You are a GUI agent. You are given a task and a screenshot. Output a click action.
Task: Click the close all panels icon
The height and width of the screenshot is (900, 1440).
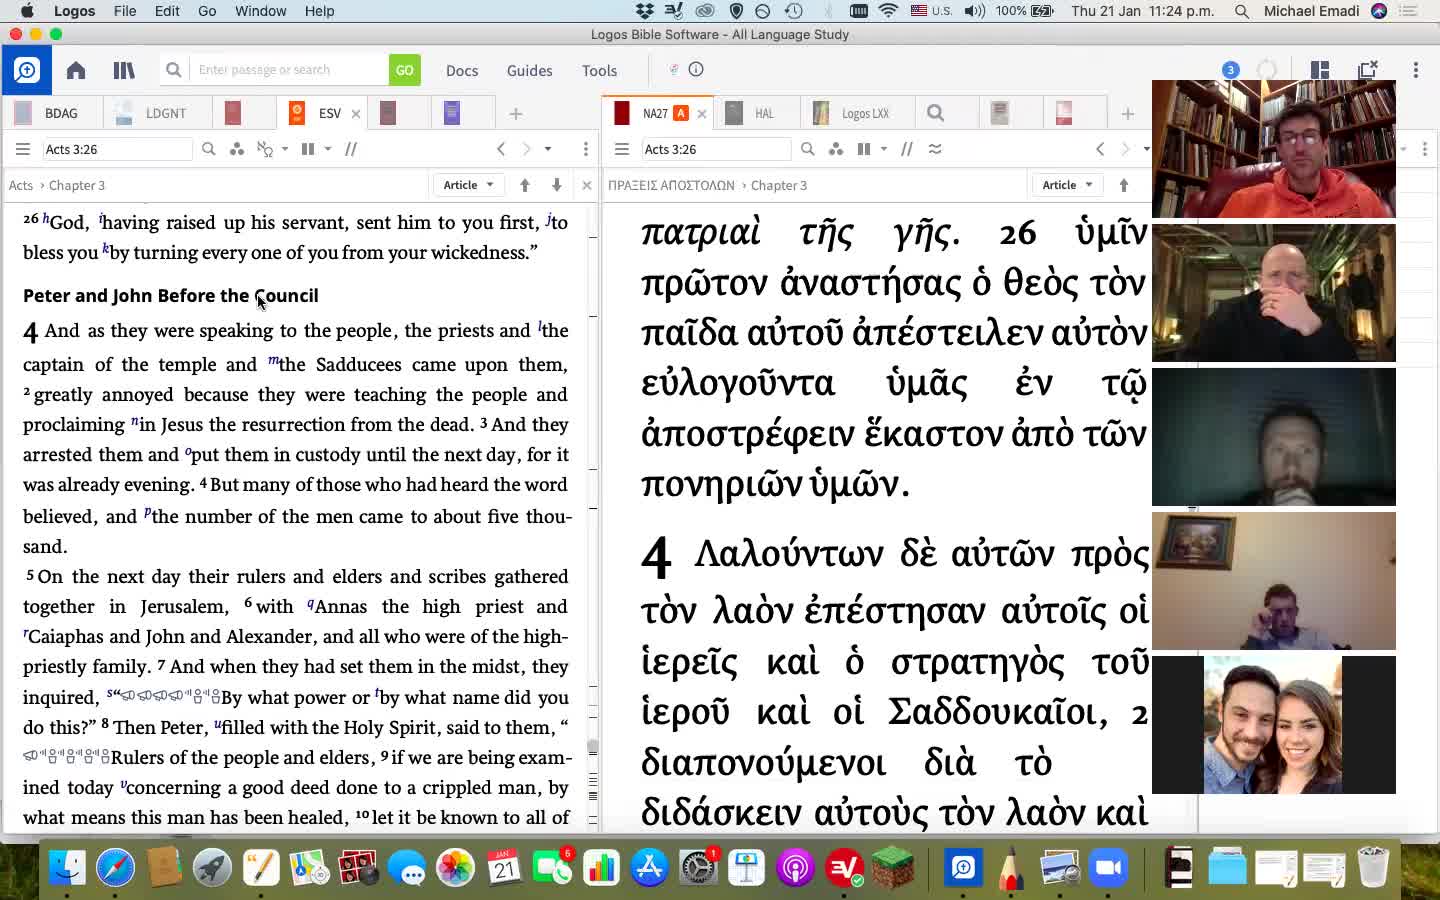1368,70
